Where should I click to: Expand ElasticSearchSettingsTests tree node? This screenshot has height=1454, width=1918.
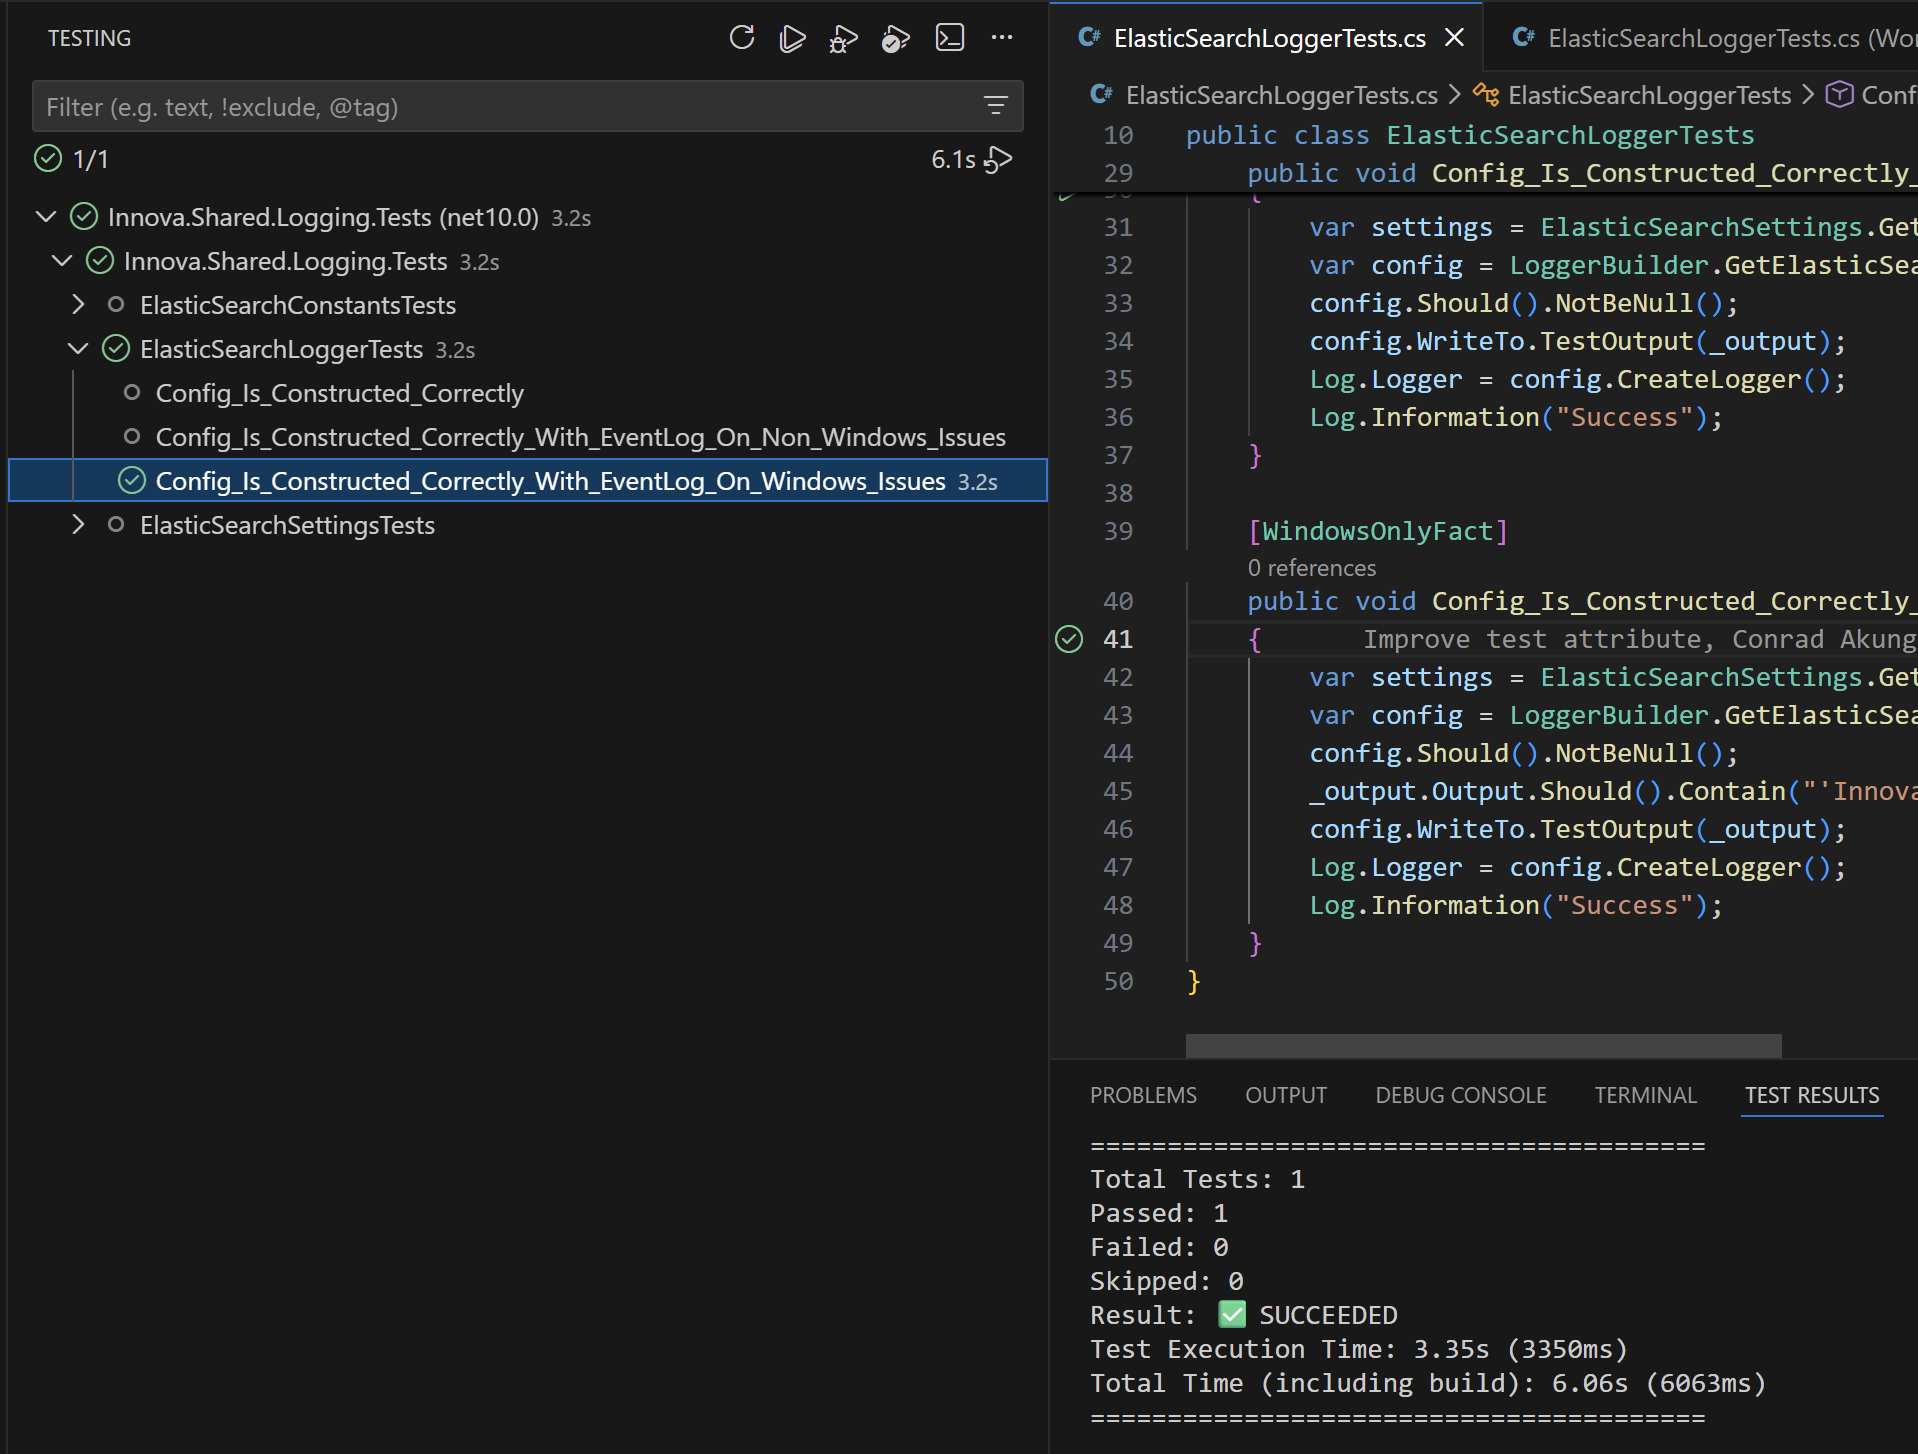point(78,525)
